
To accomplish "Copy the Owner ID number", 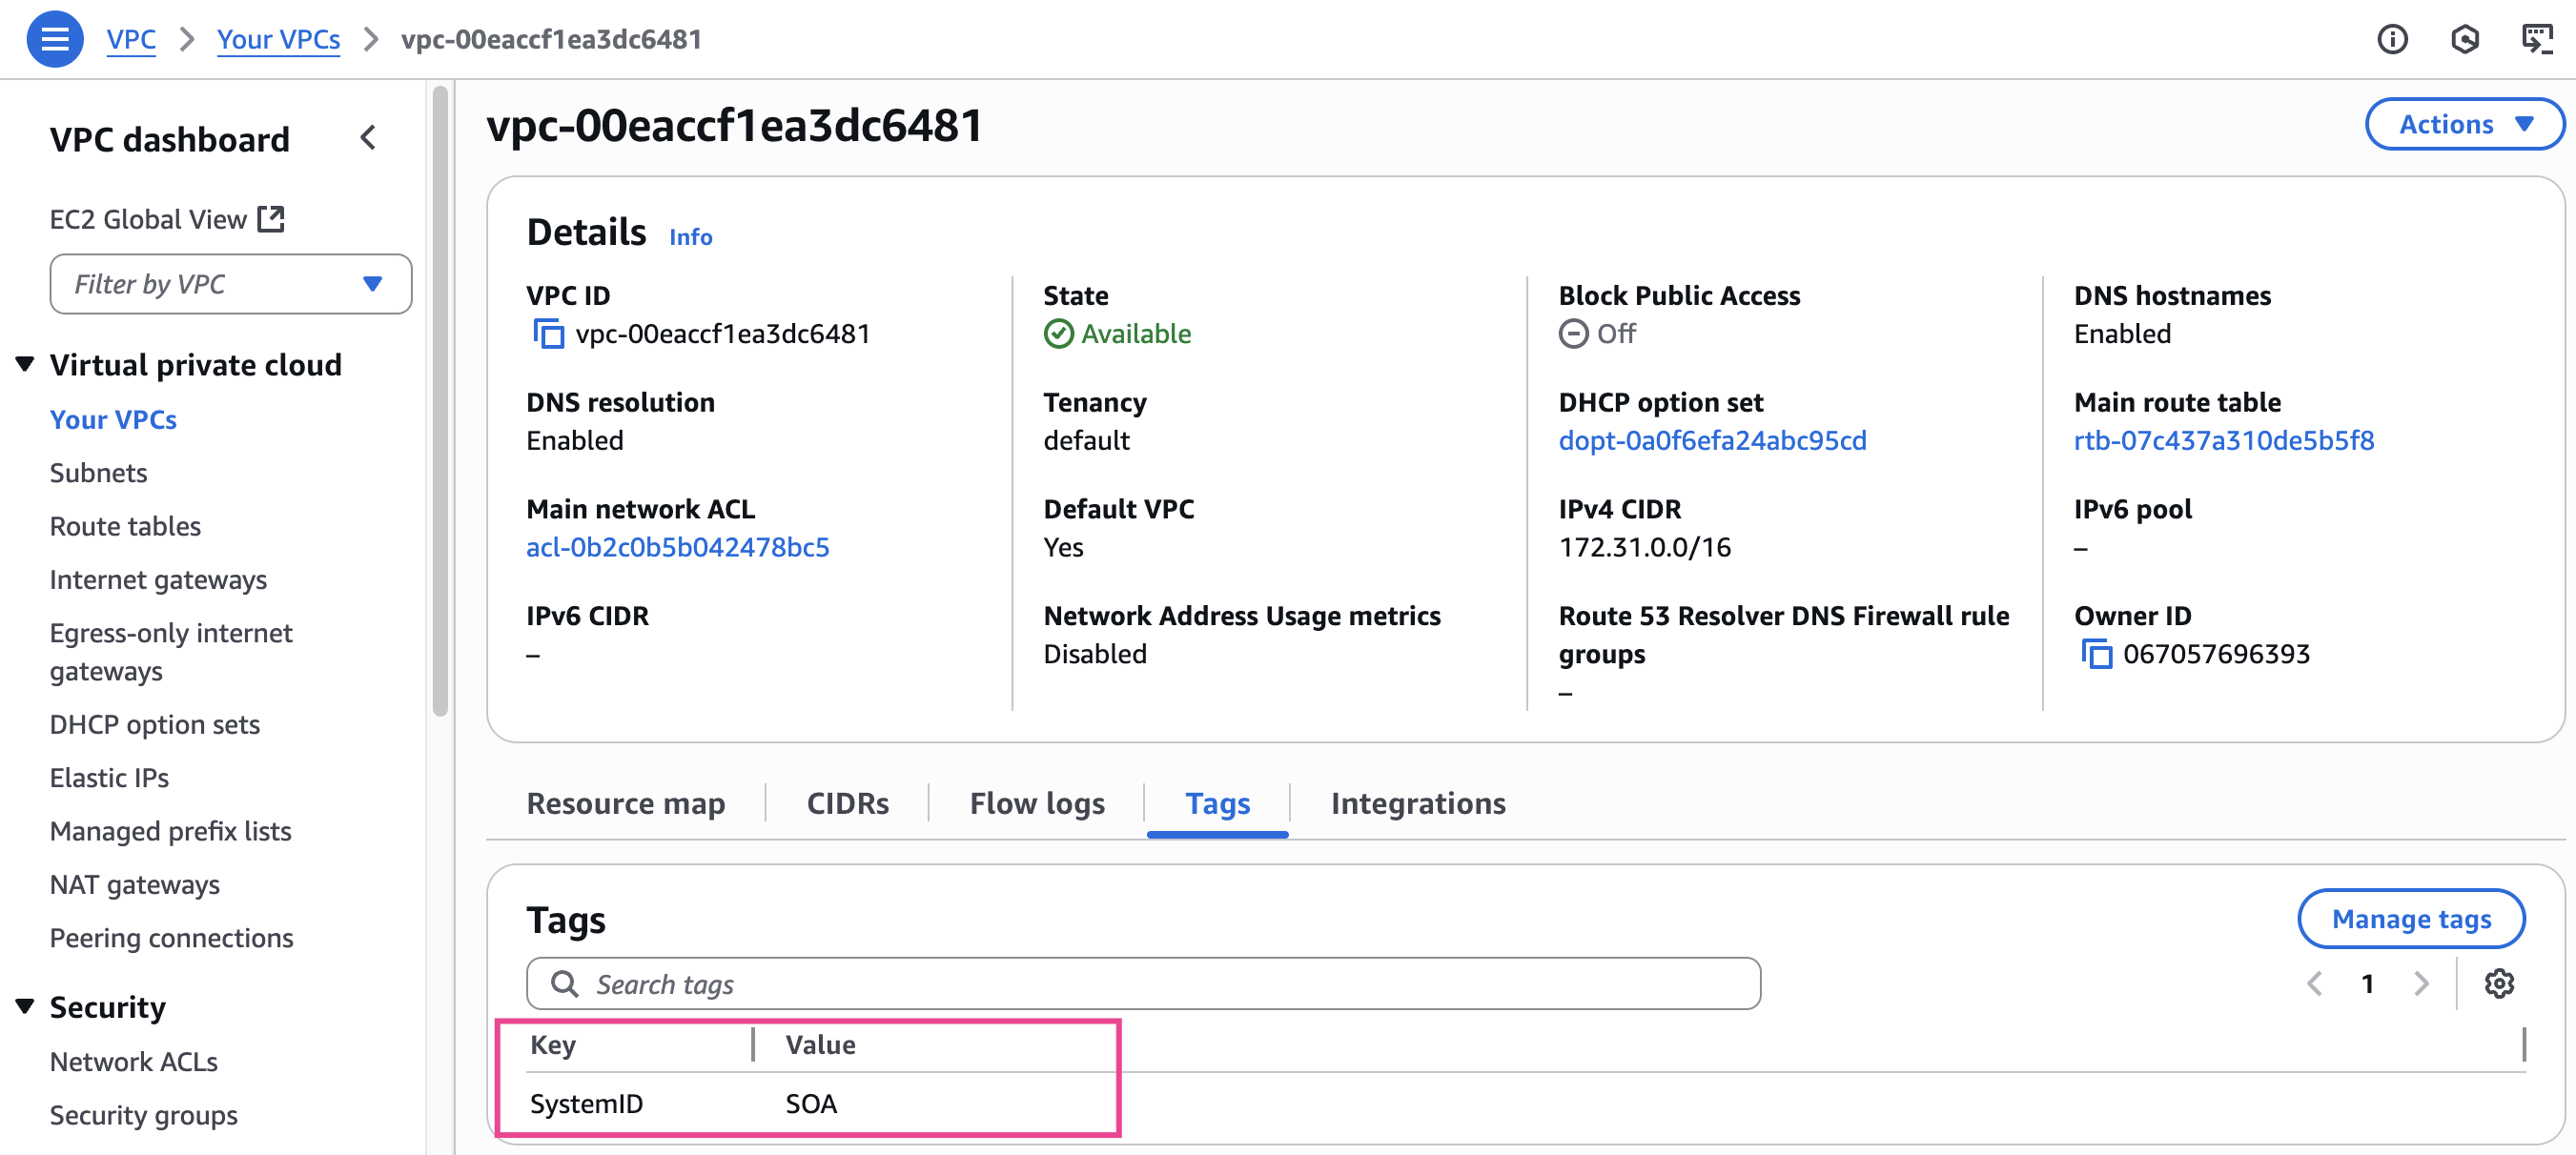I will (2096, 654).
